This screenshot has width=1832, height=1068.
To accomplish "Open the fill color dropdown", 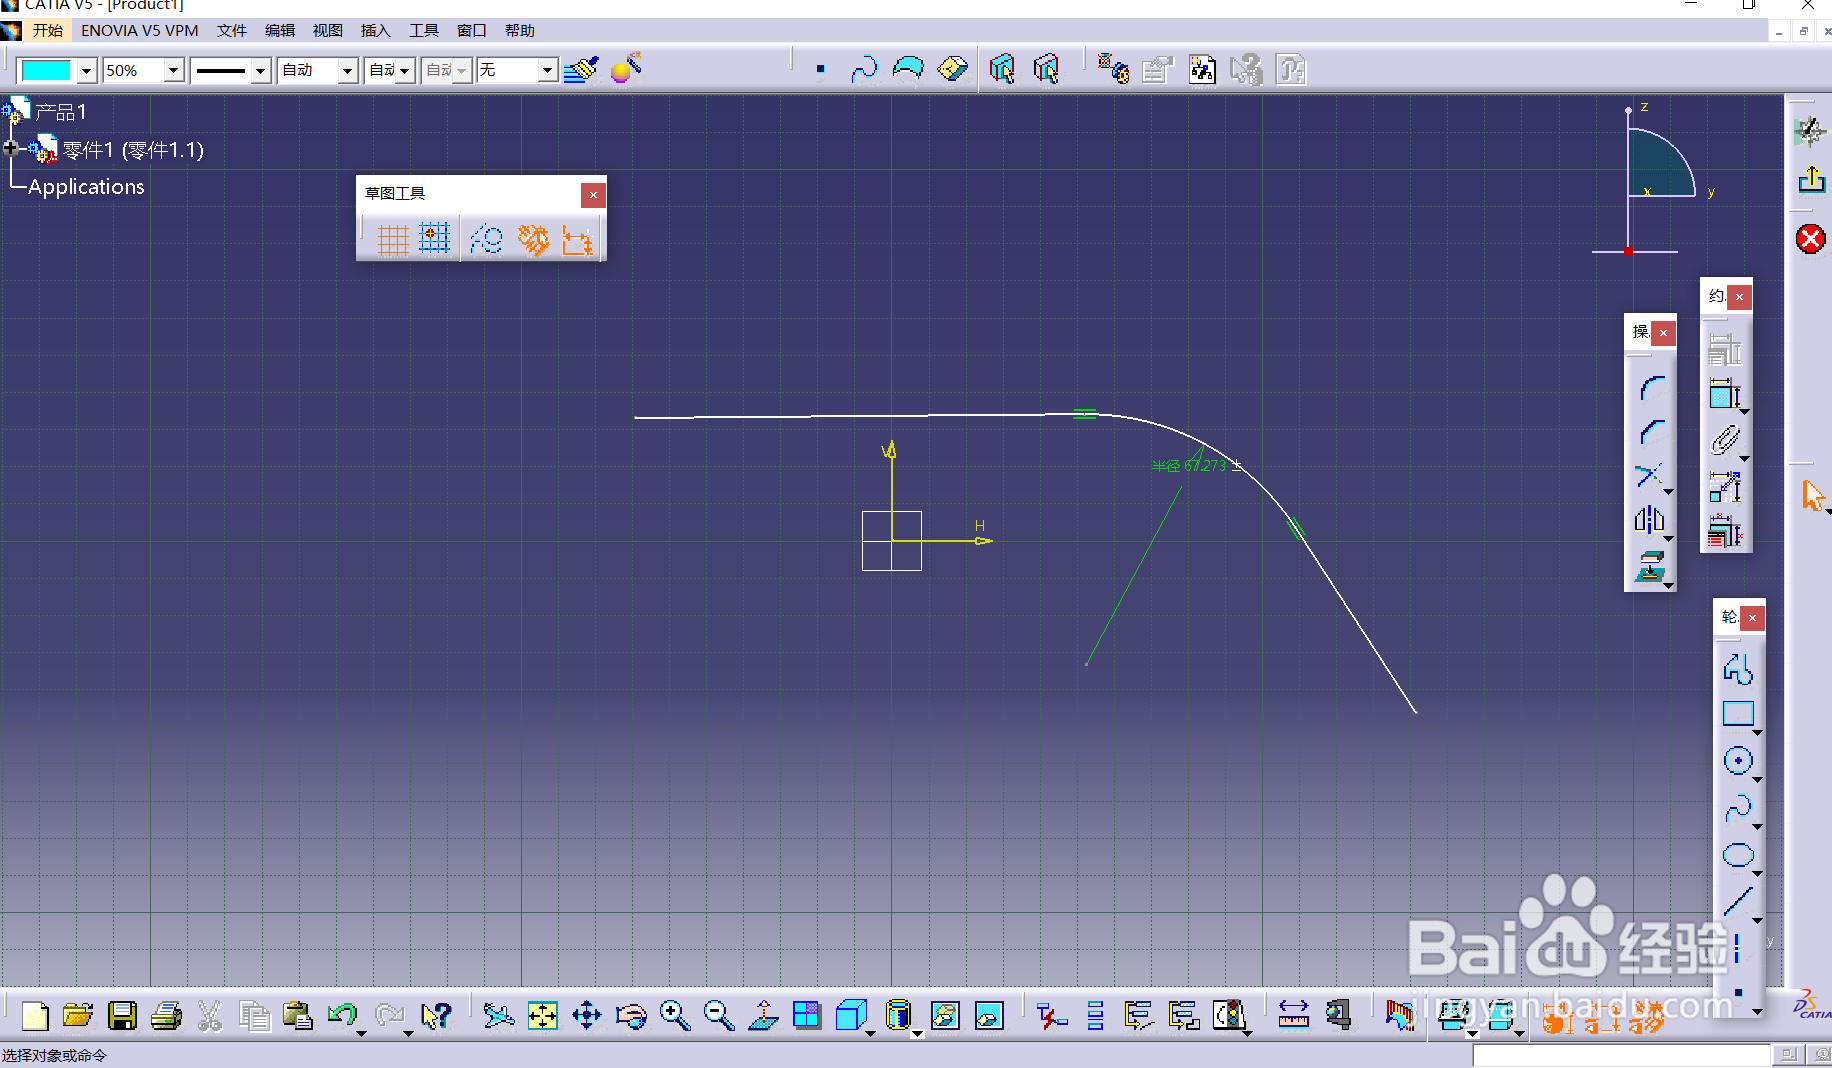I will coord(87,71).
